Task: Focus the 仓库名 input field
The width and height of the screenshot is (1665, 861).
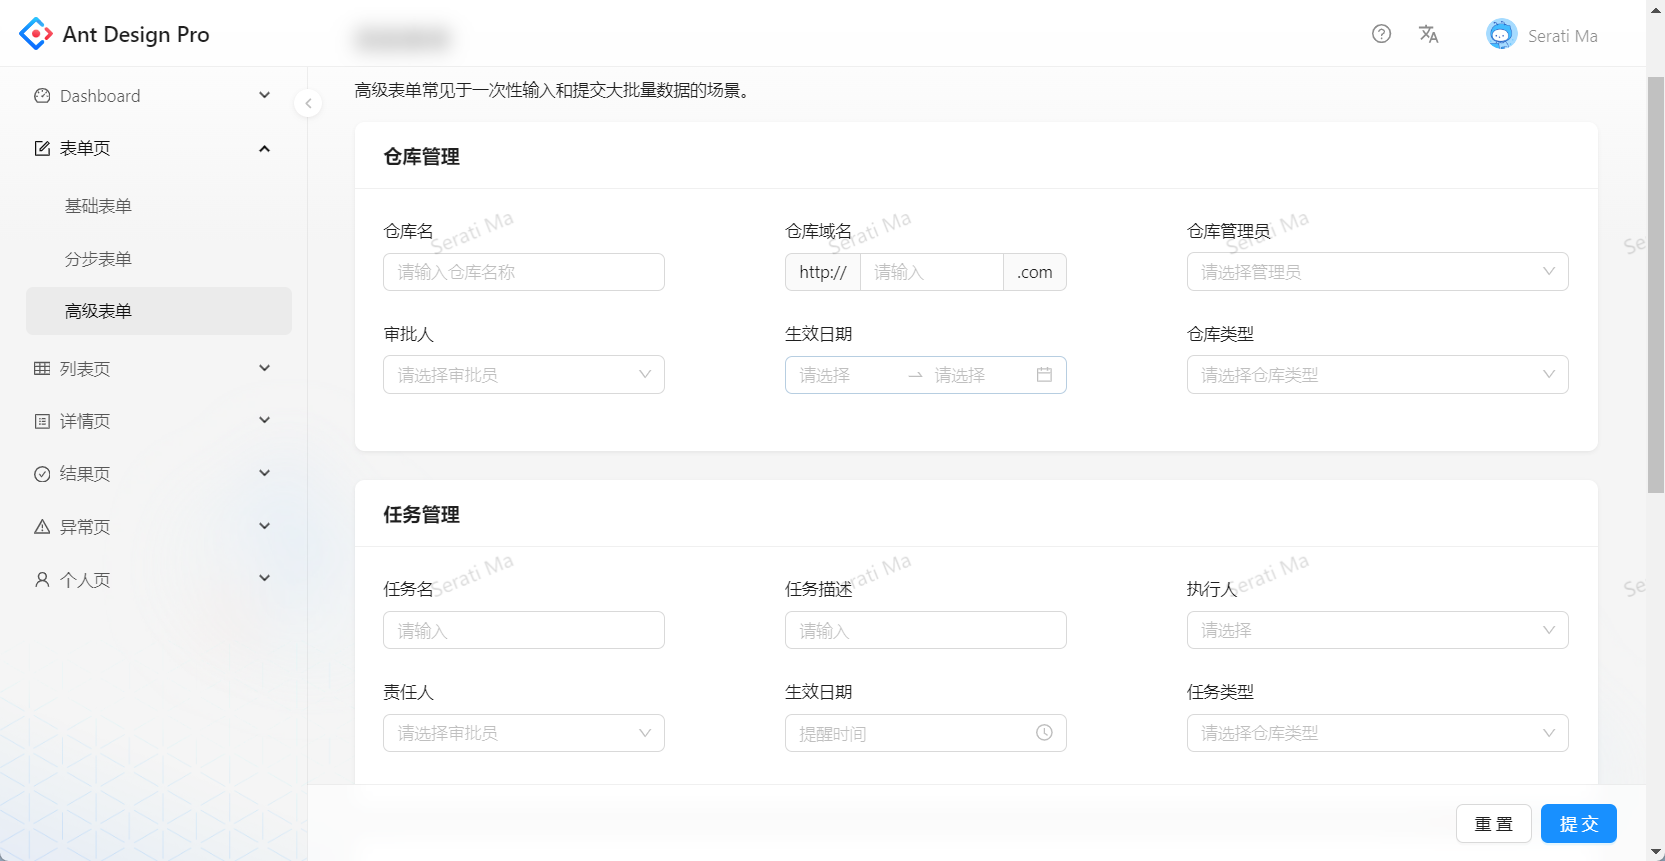Action: (x=524, y=272)
